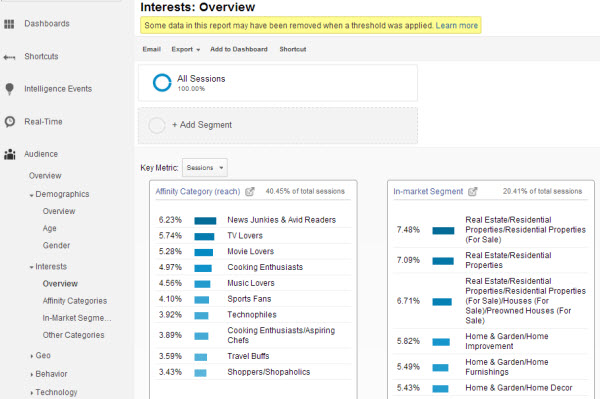Select Other Categories in sidebar
This screenshot has width=600, height=399.
73,335
